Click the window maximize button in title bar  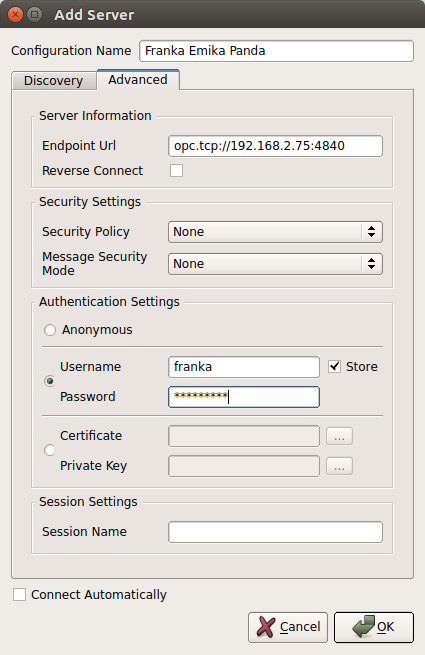click(x=35, y=15)
